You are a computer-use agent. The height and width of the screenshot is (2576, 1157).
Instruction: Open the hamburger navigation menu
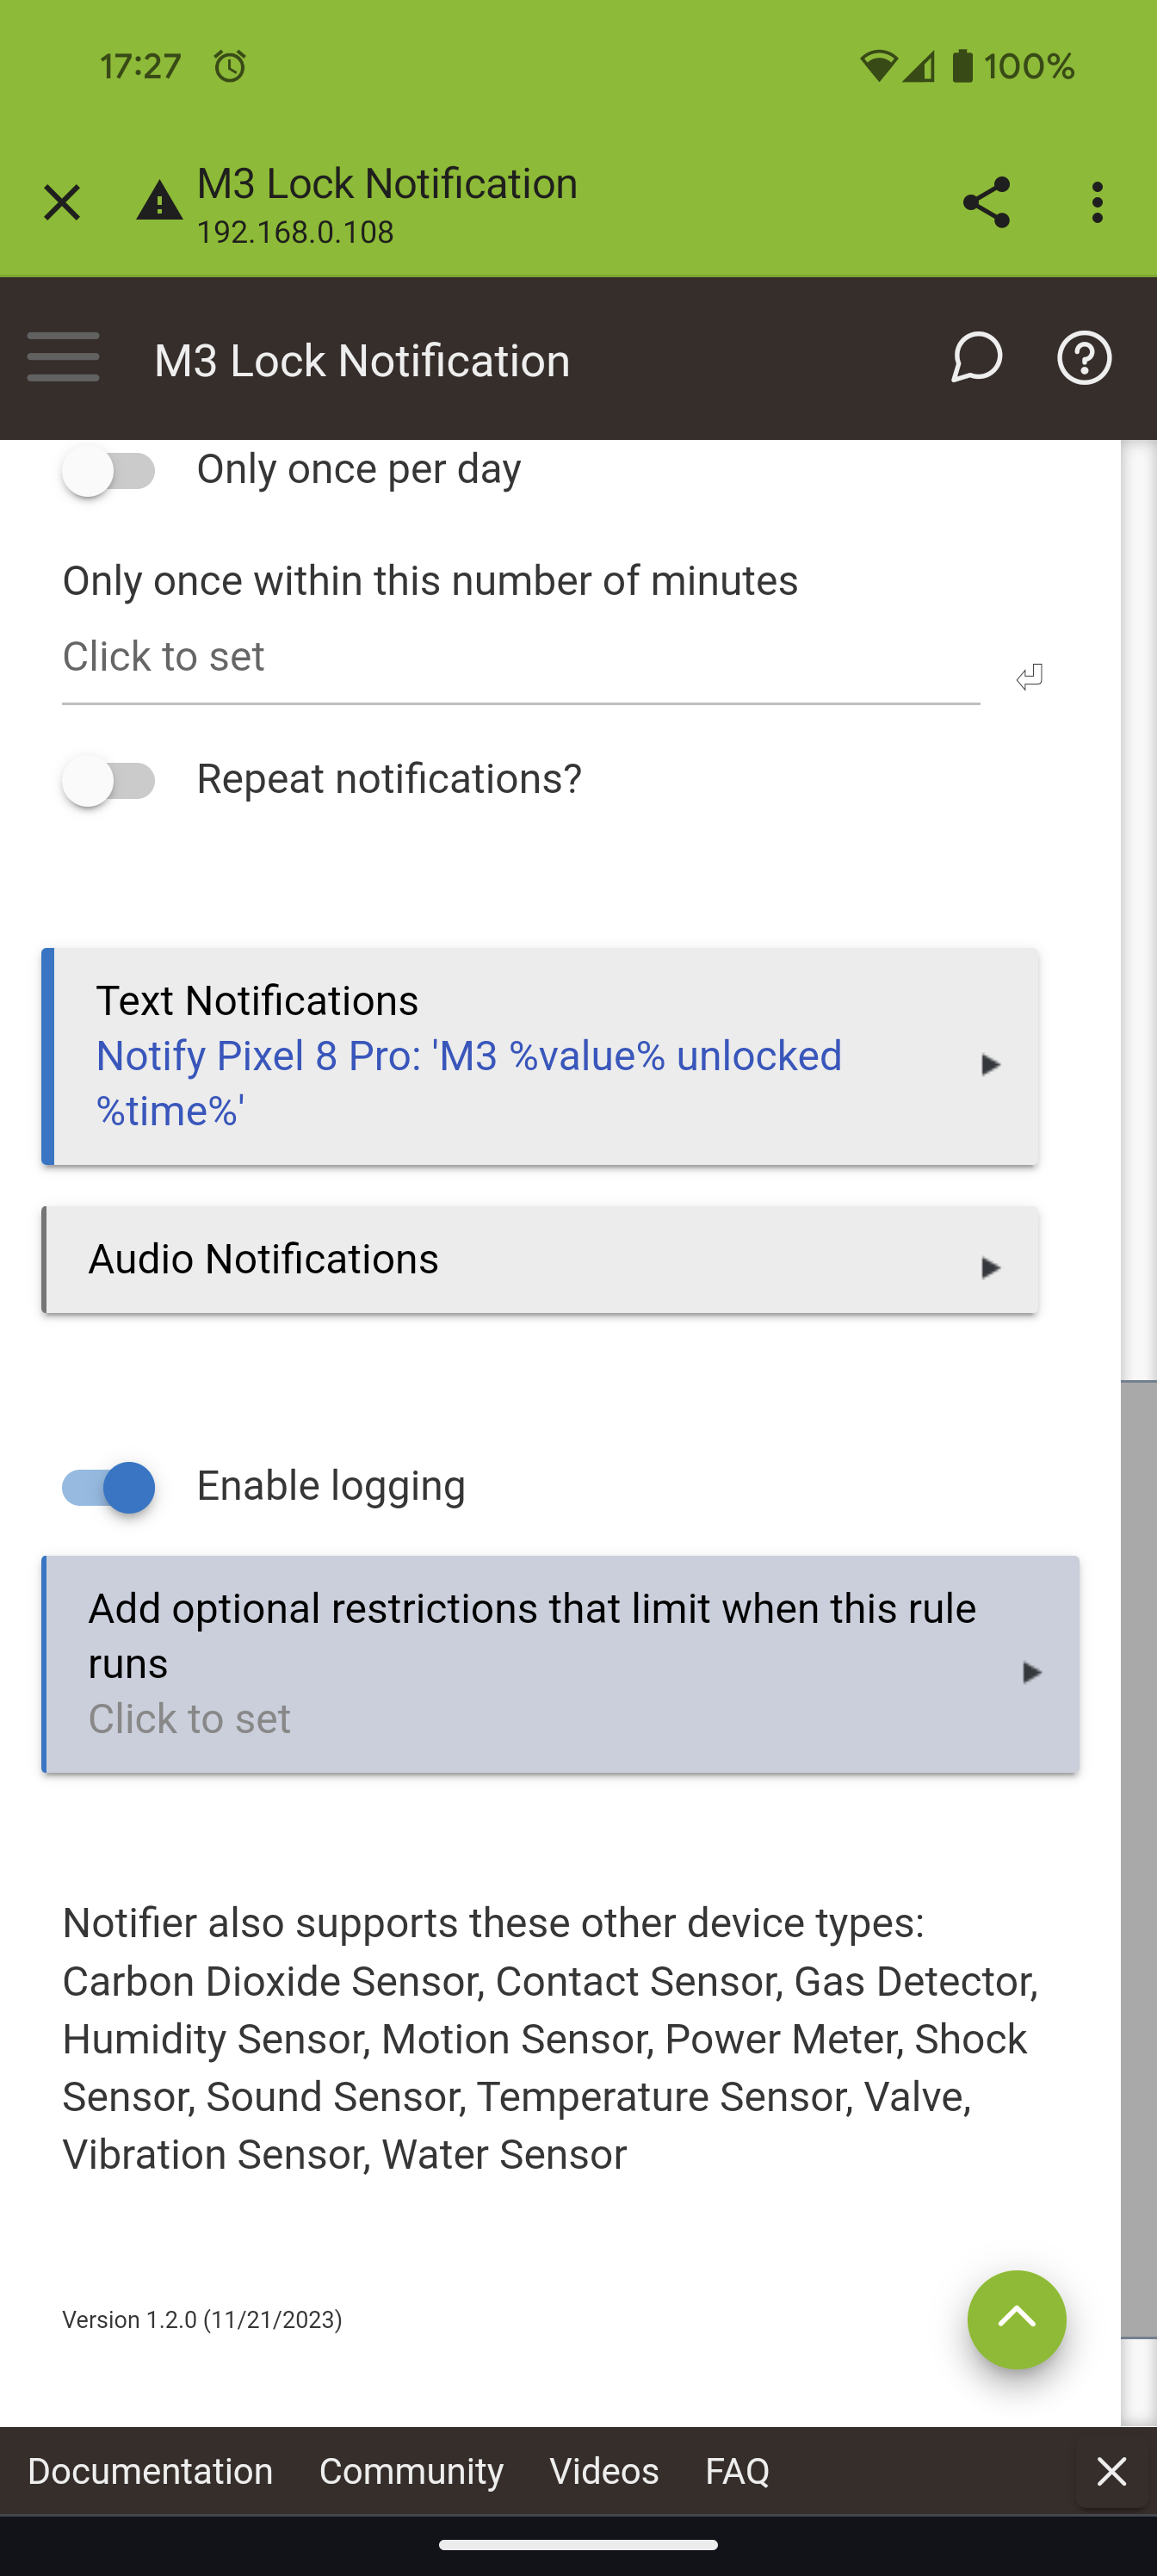point(63,358)
